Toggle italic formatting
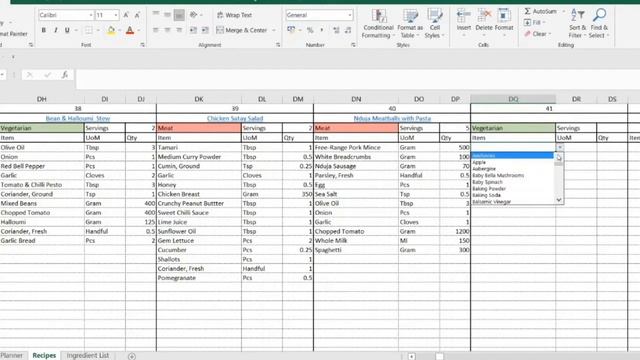The height and width of the screenshot is (360, 640). coord(56,30)
